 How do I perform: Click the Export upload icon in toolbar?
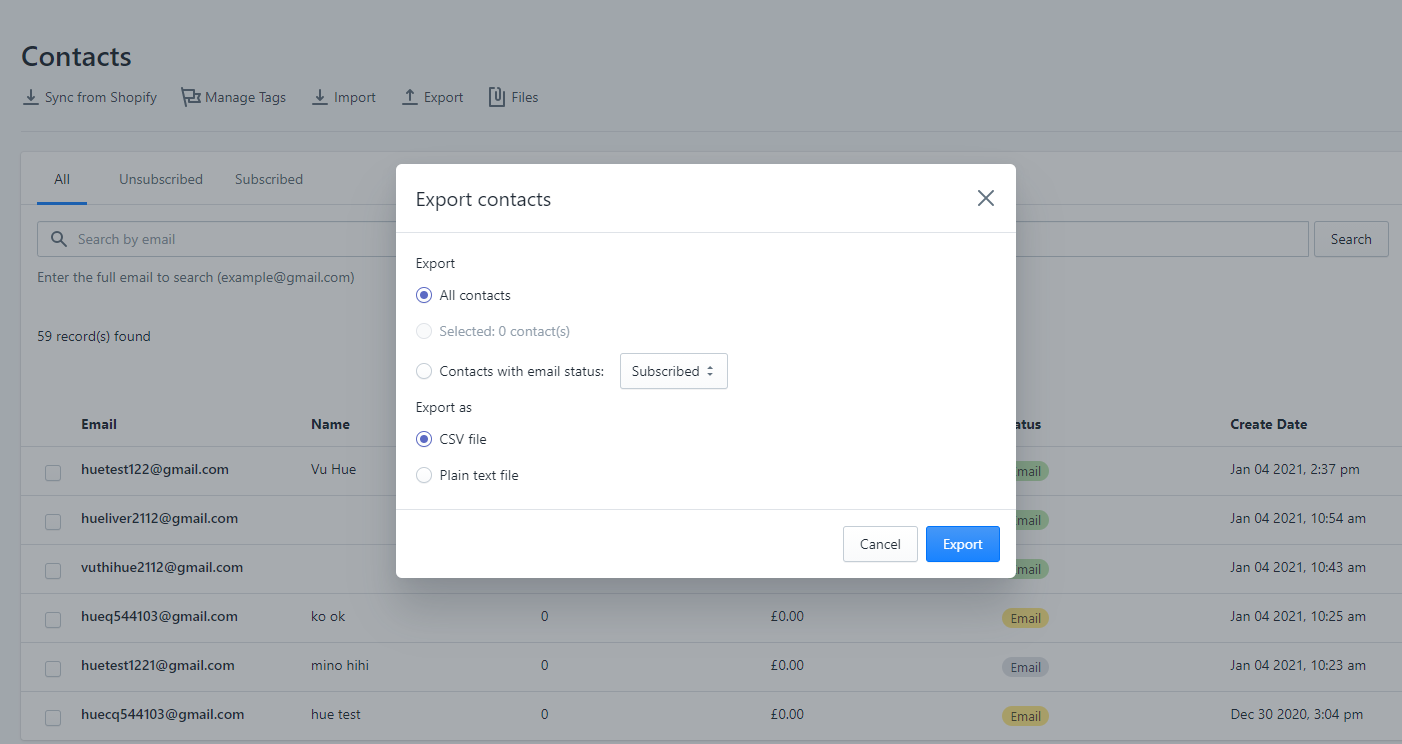click(410, 97)
